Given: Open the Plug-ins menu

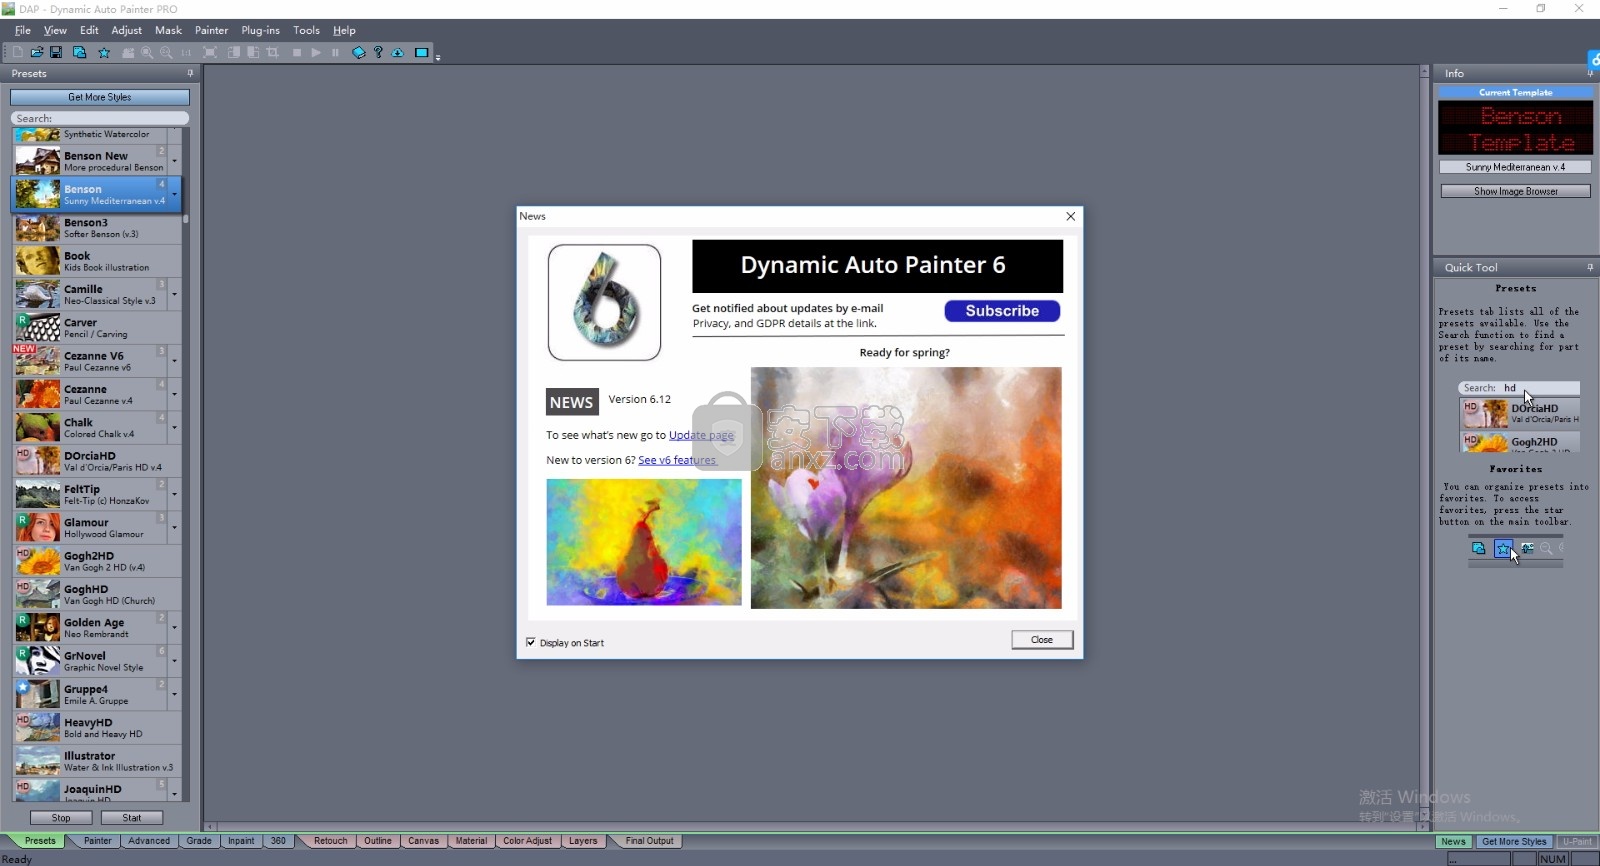Looking at the screenshot, I should pos(260,30).
